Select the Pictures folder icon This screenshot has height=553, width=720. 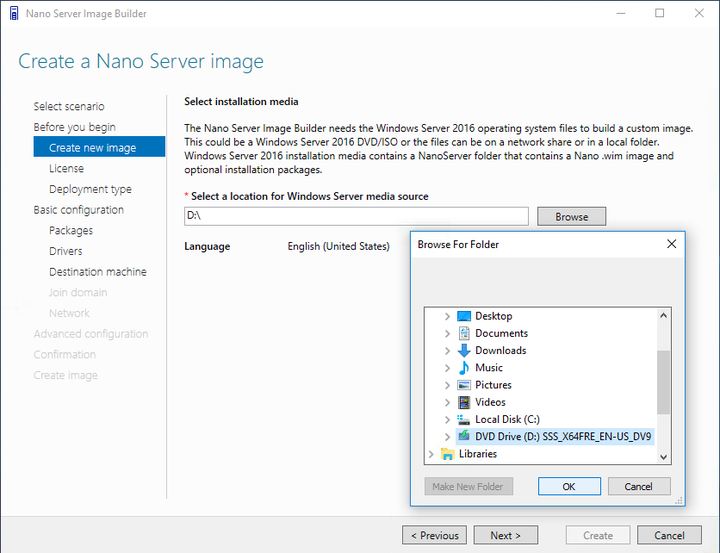coord(464,385)
